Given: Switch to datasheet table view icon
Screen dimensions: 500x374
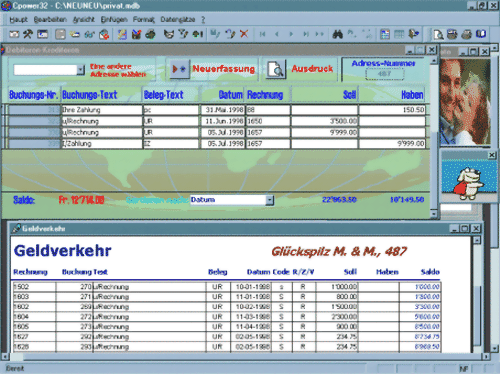Looking at the screenshot, I should (x=399, y=34).
